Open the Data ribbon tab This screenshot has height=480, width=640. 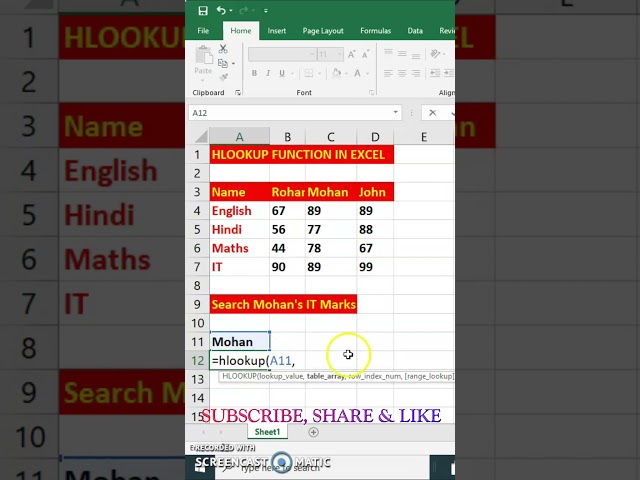coord(415,31)
